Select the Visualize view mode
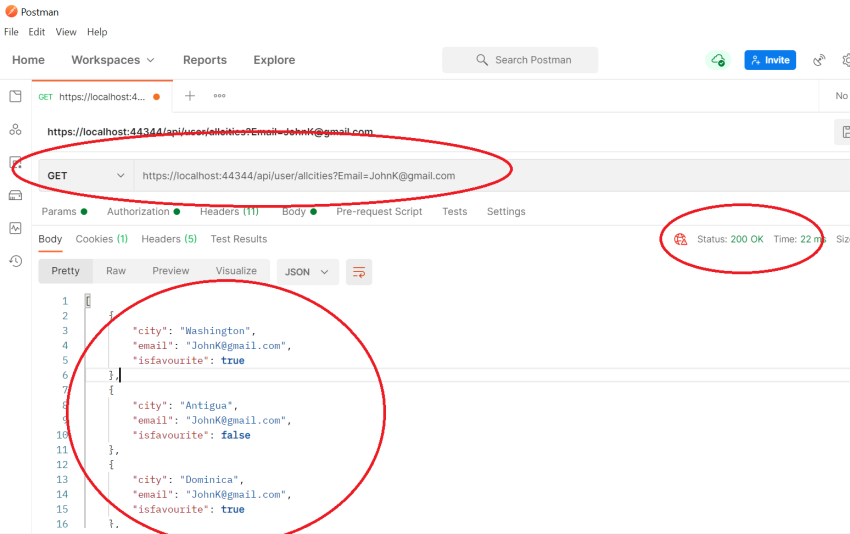Image resolution: width=850 pixels, height=534 pixels. [x=236, y=271]
